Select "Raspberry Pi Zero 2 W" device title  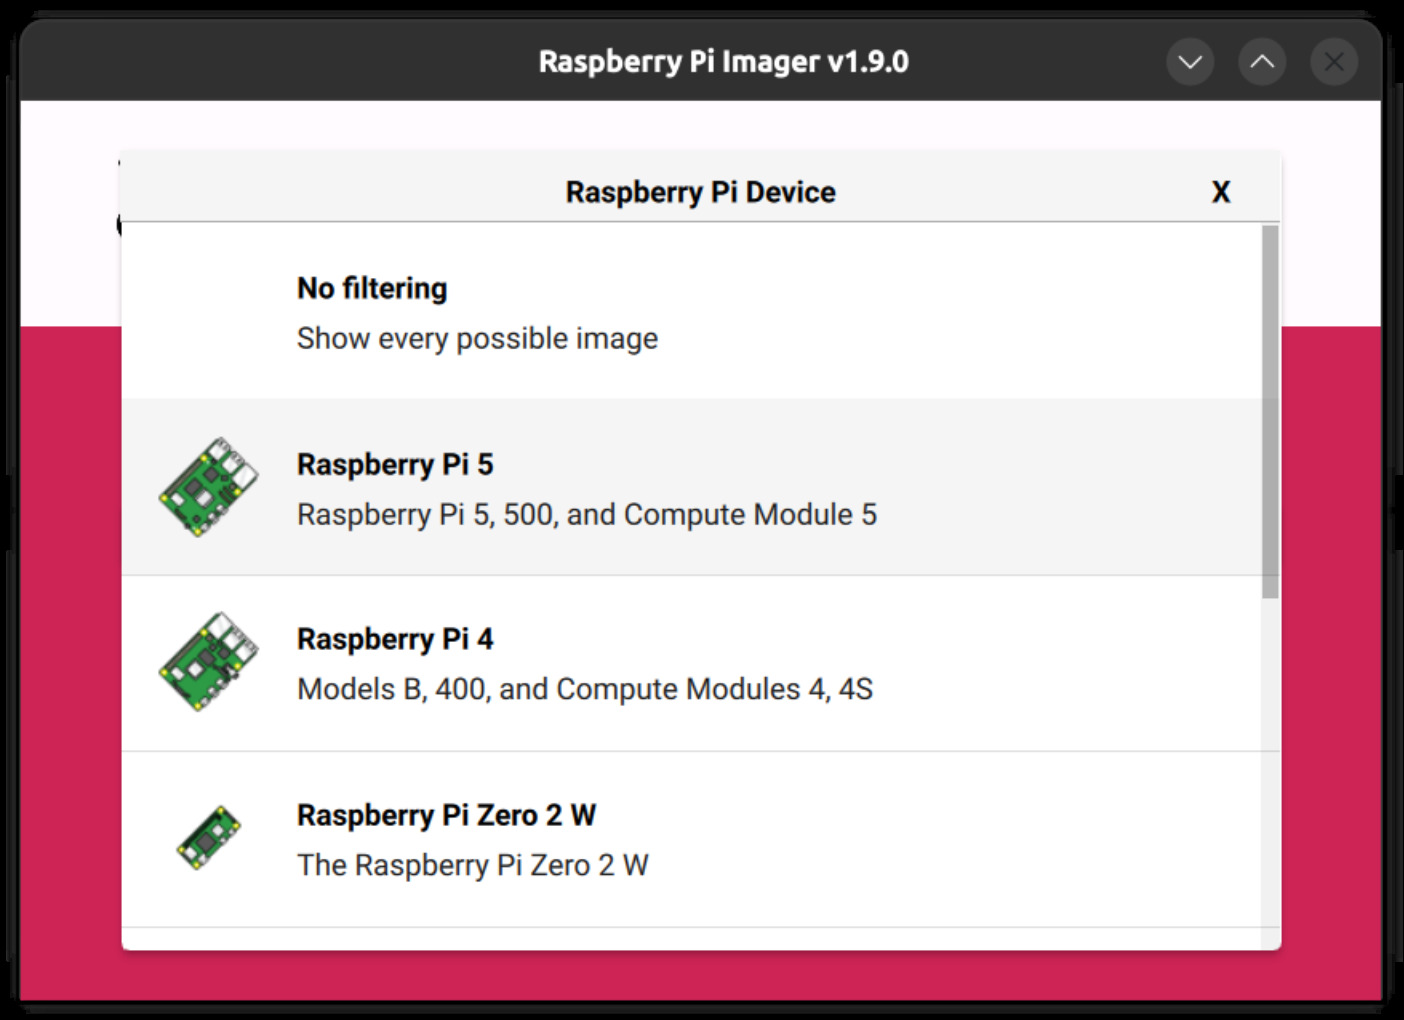446,816
